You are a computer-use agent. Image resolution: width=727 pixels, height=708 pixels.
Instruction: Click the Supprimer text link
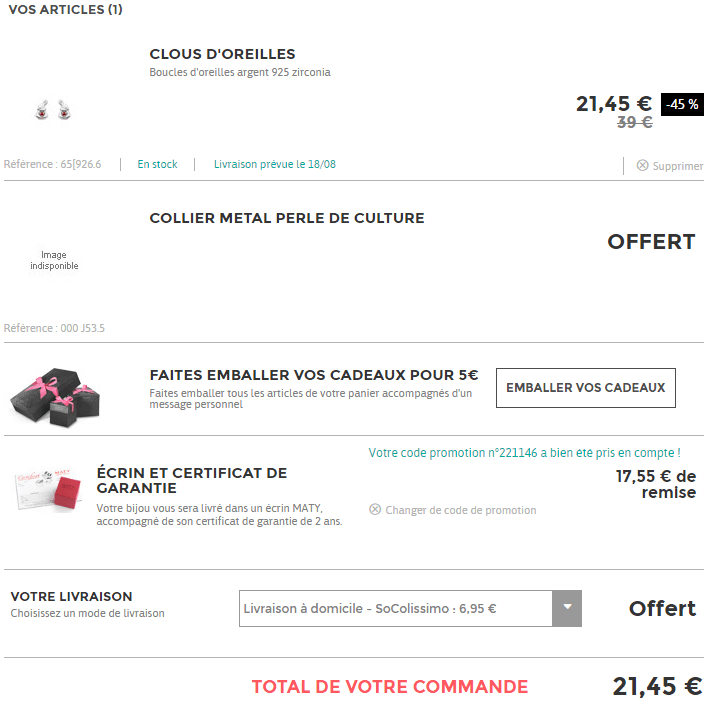pos(678,166)
